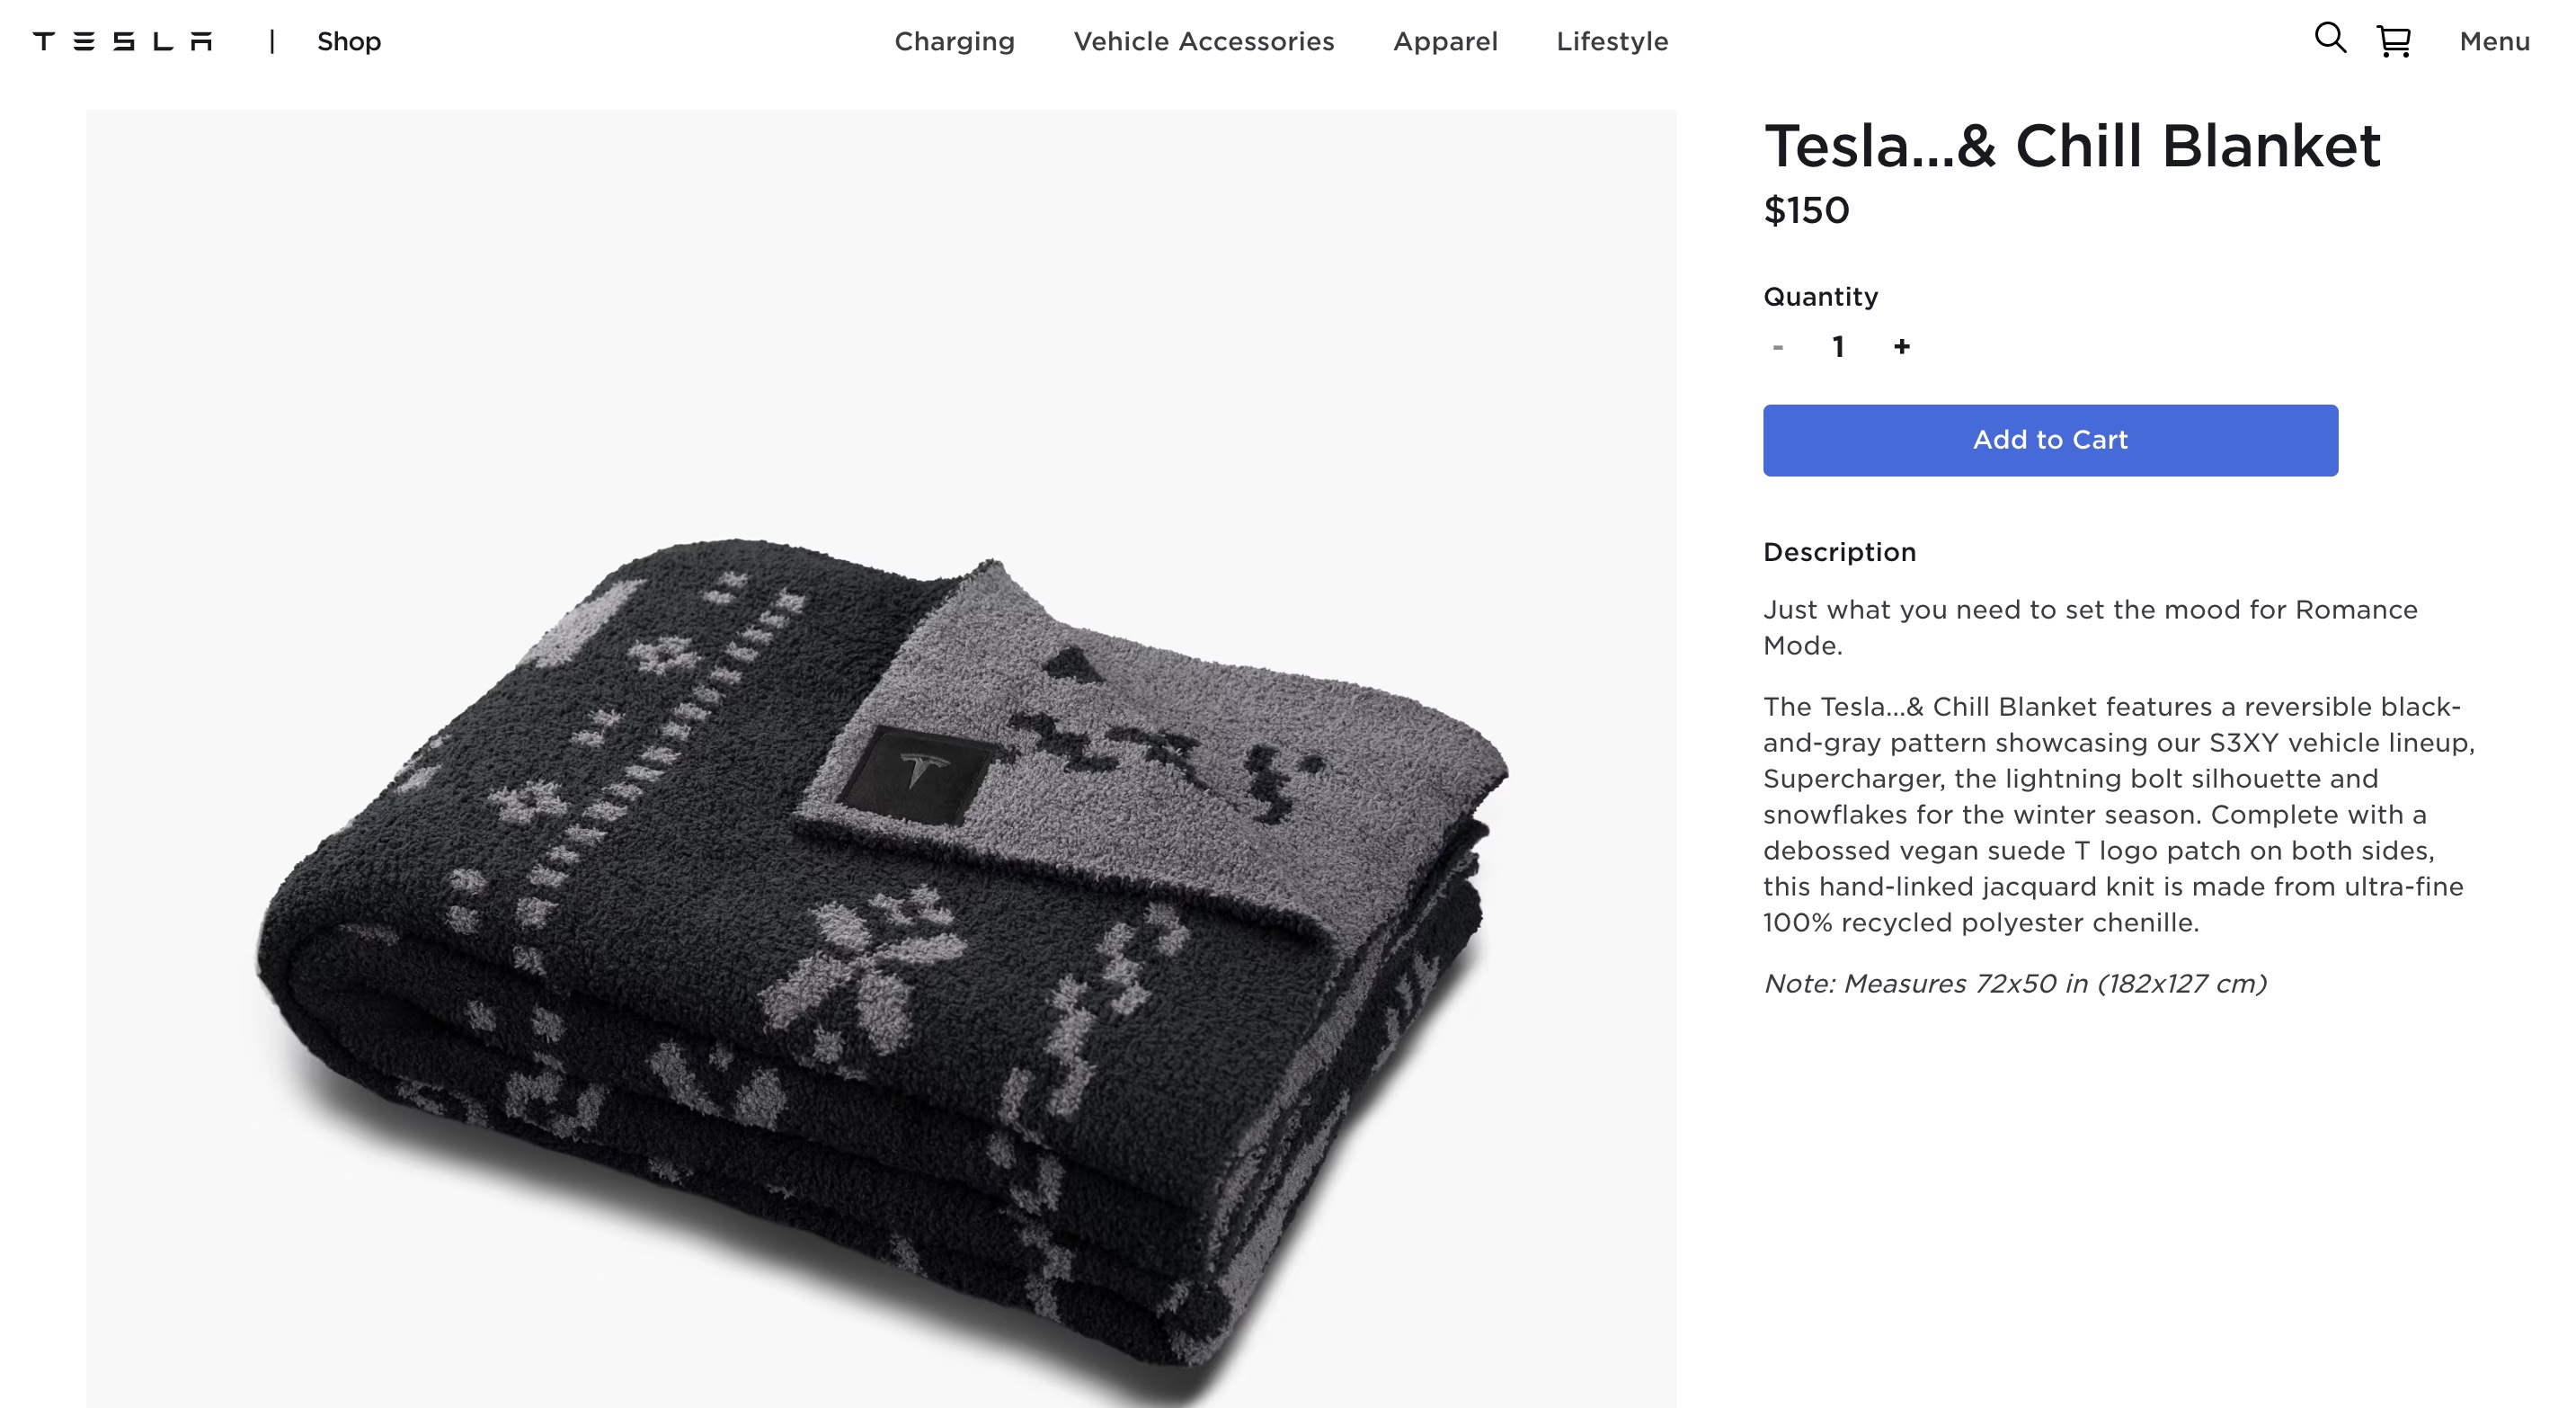Open the shopping cart icon
2576x1408 pixels.
[2394, 41]
